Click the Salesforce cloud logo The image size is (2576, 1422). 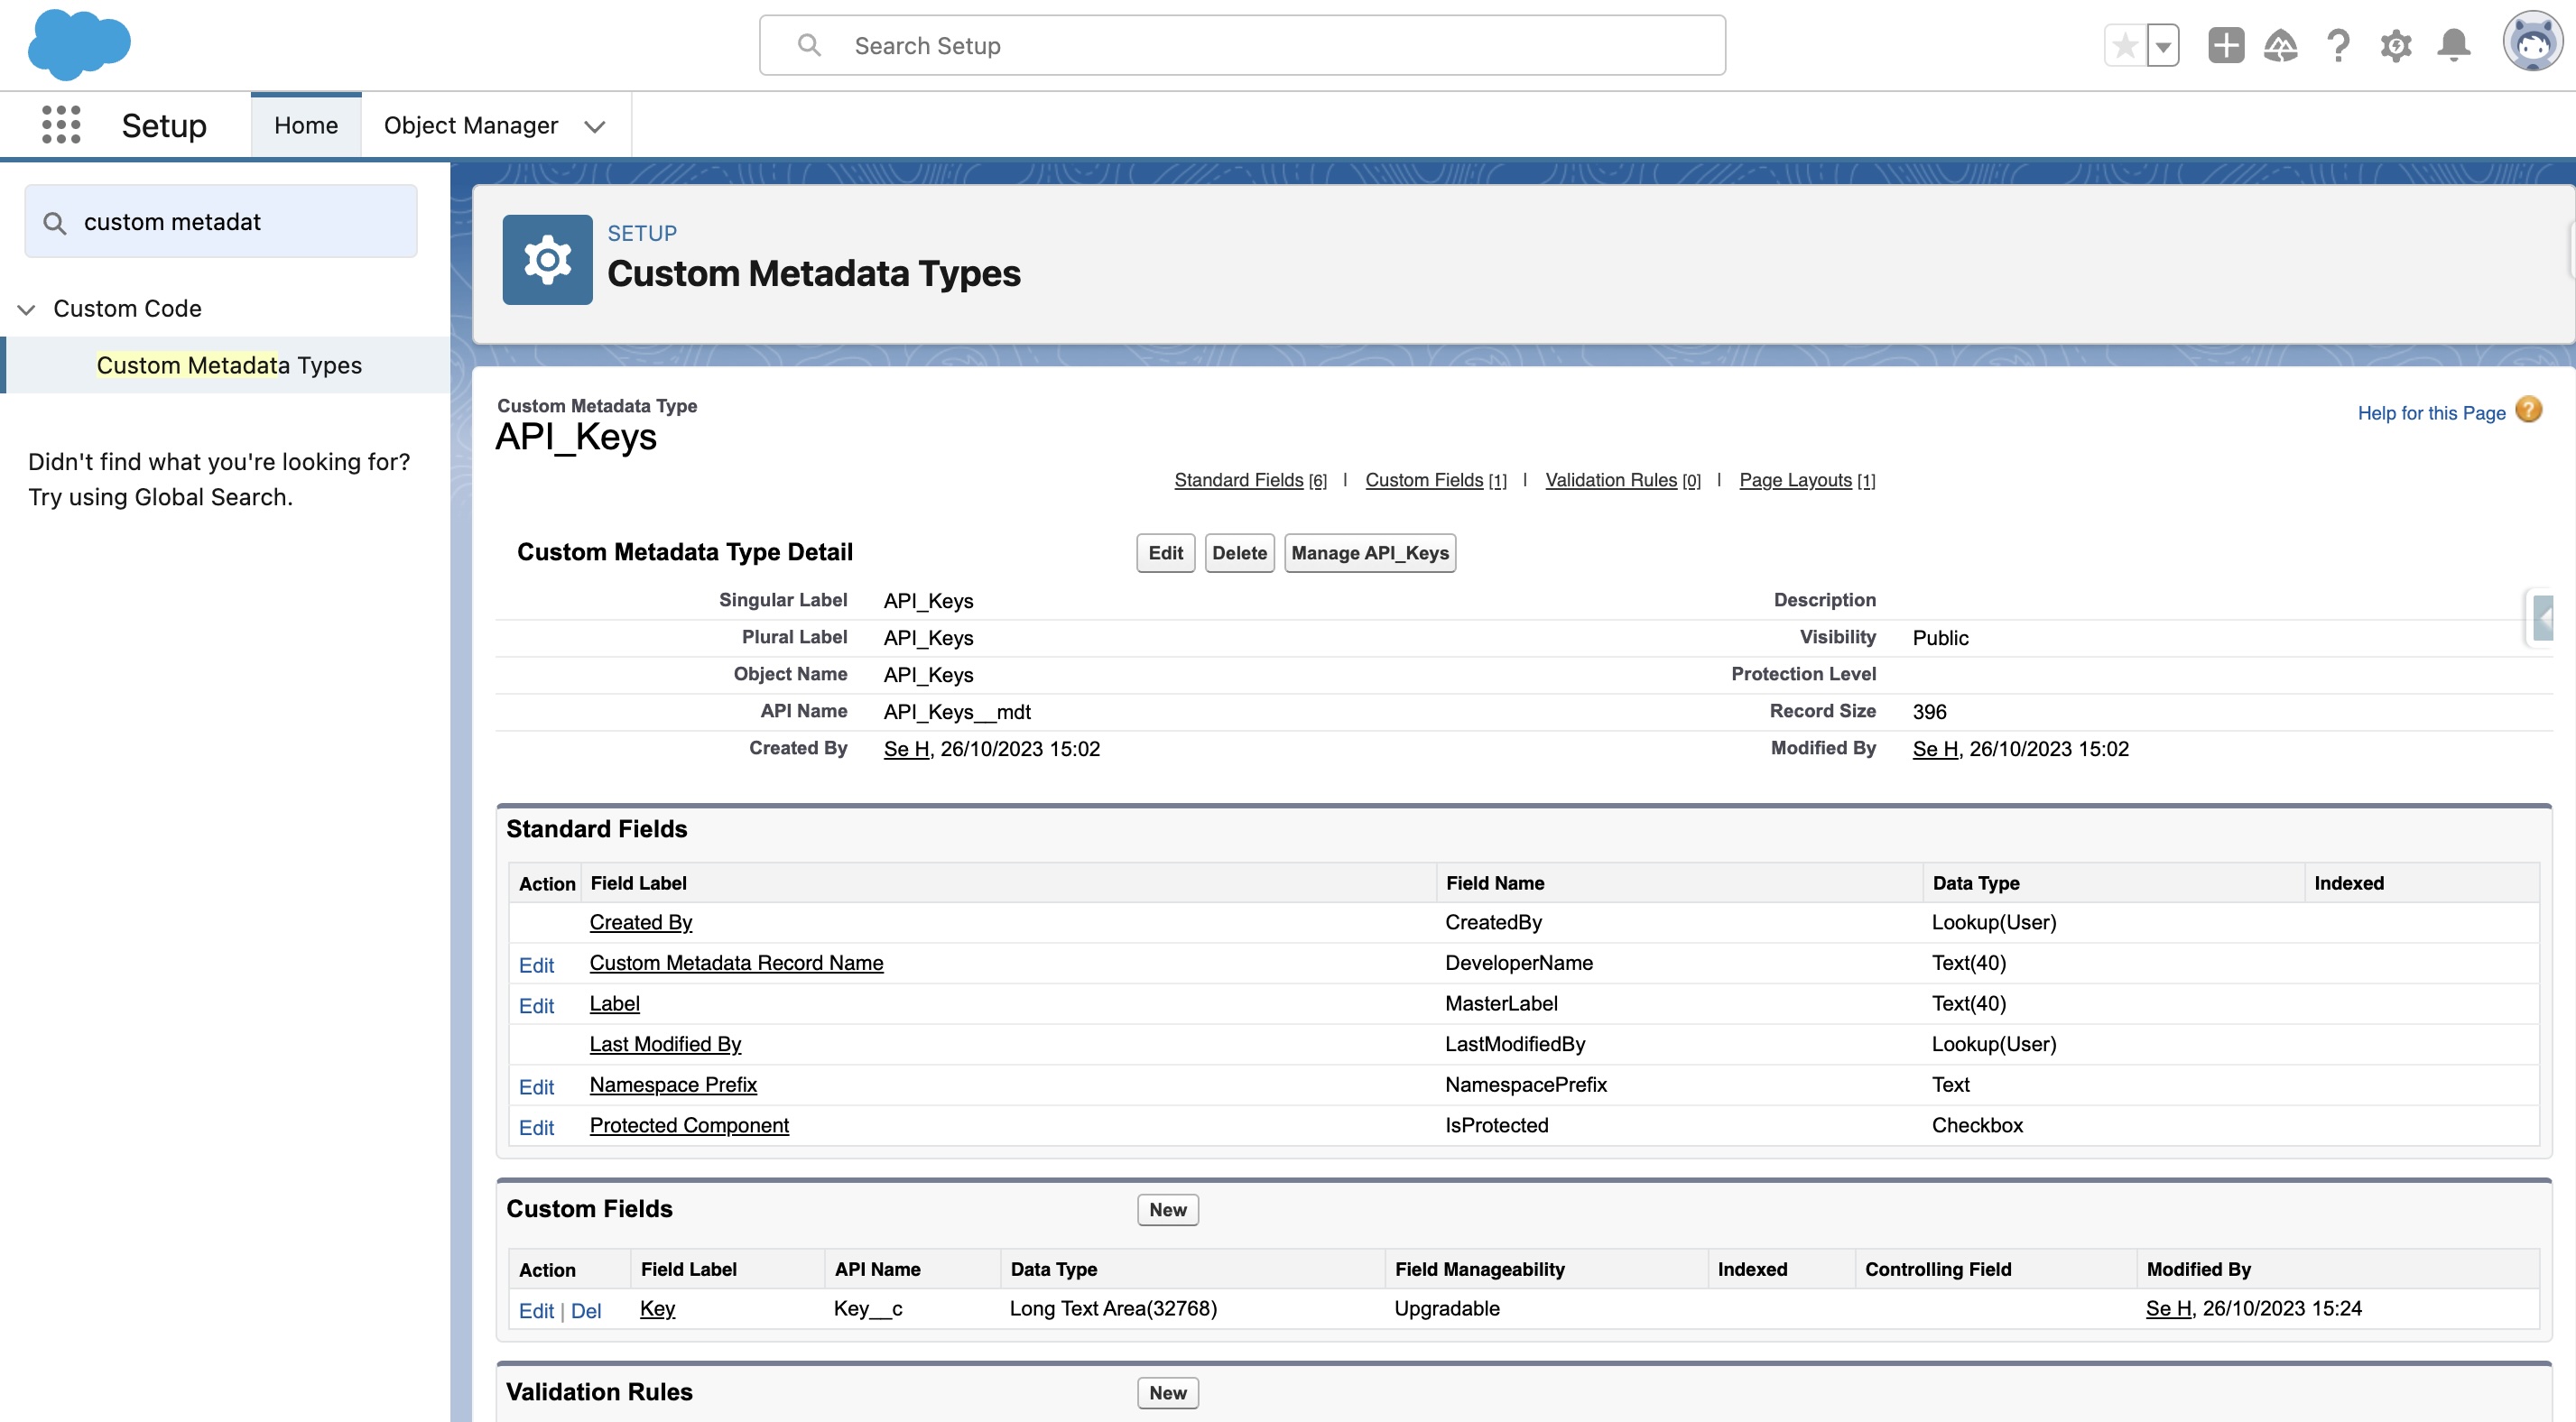[x=79, y=45]
